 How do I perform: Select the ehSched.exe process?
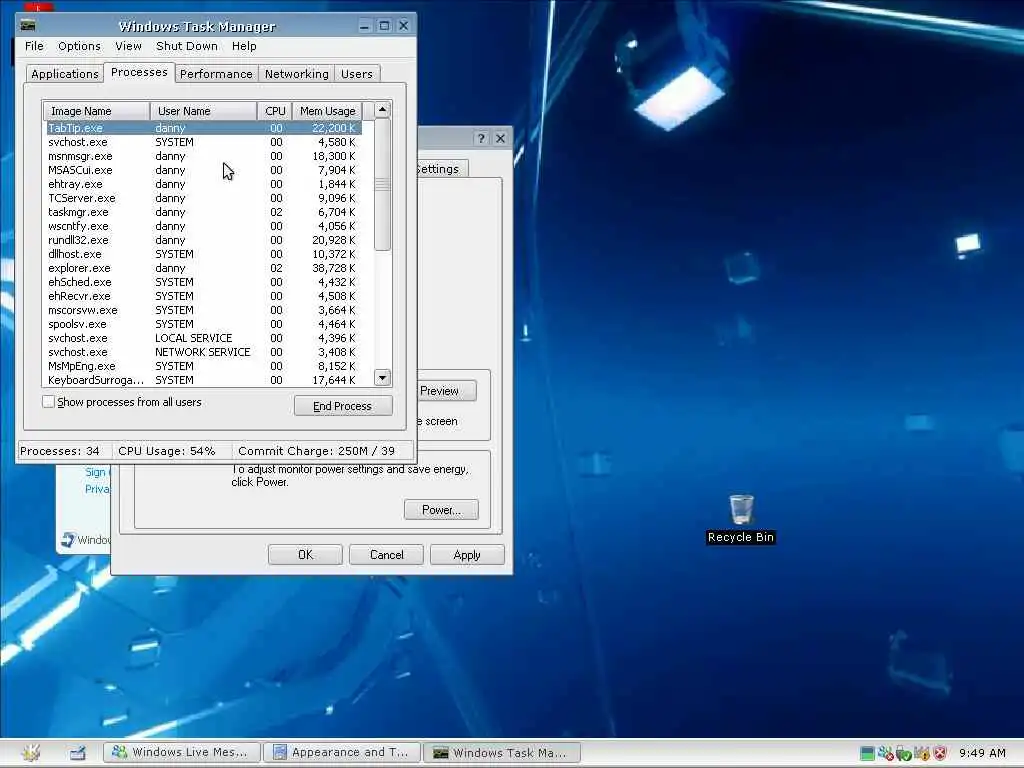tap(203, 282)
